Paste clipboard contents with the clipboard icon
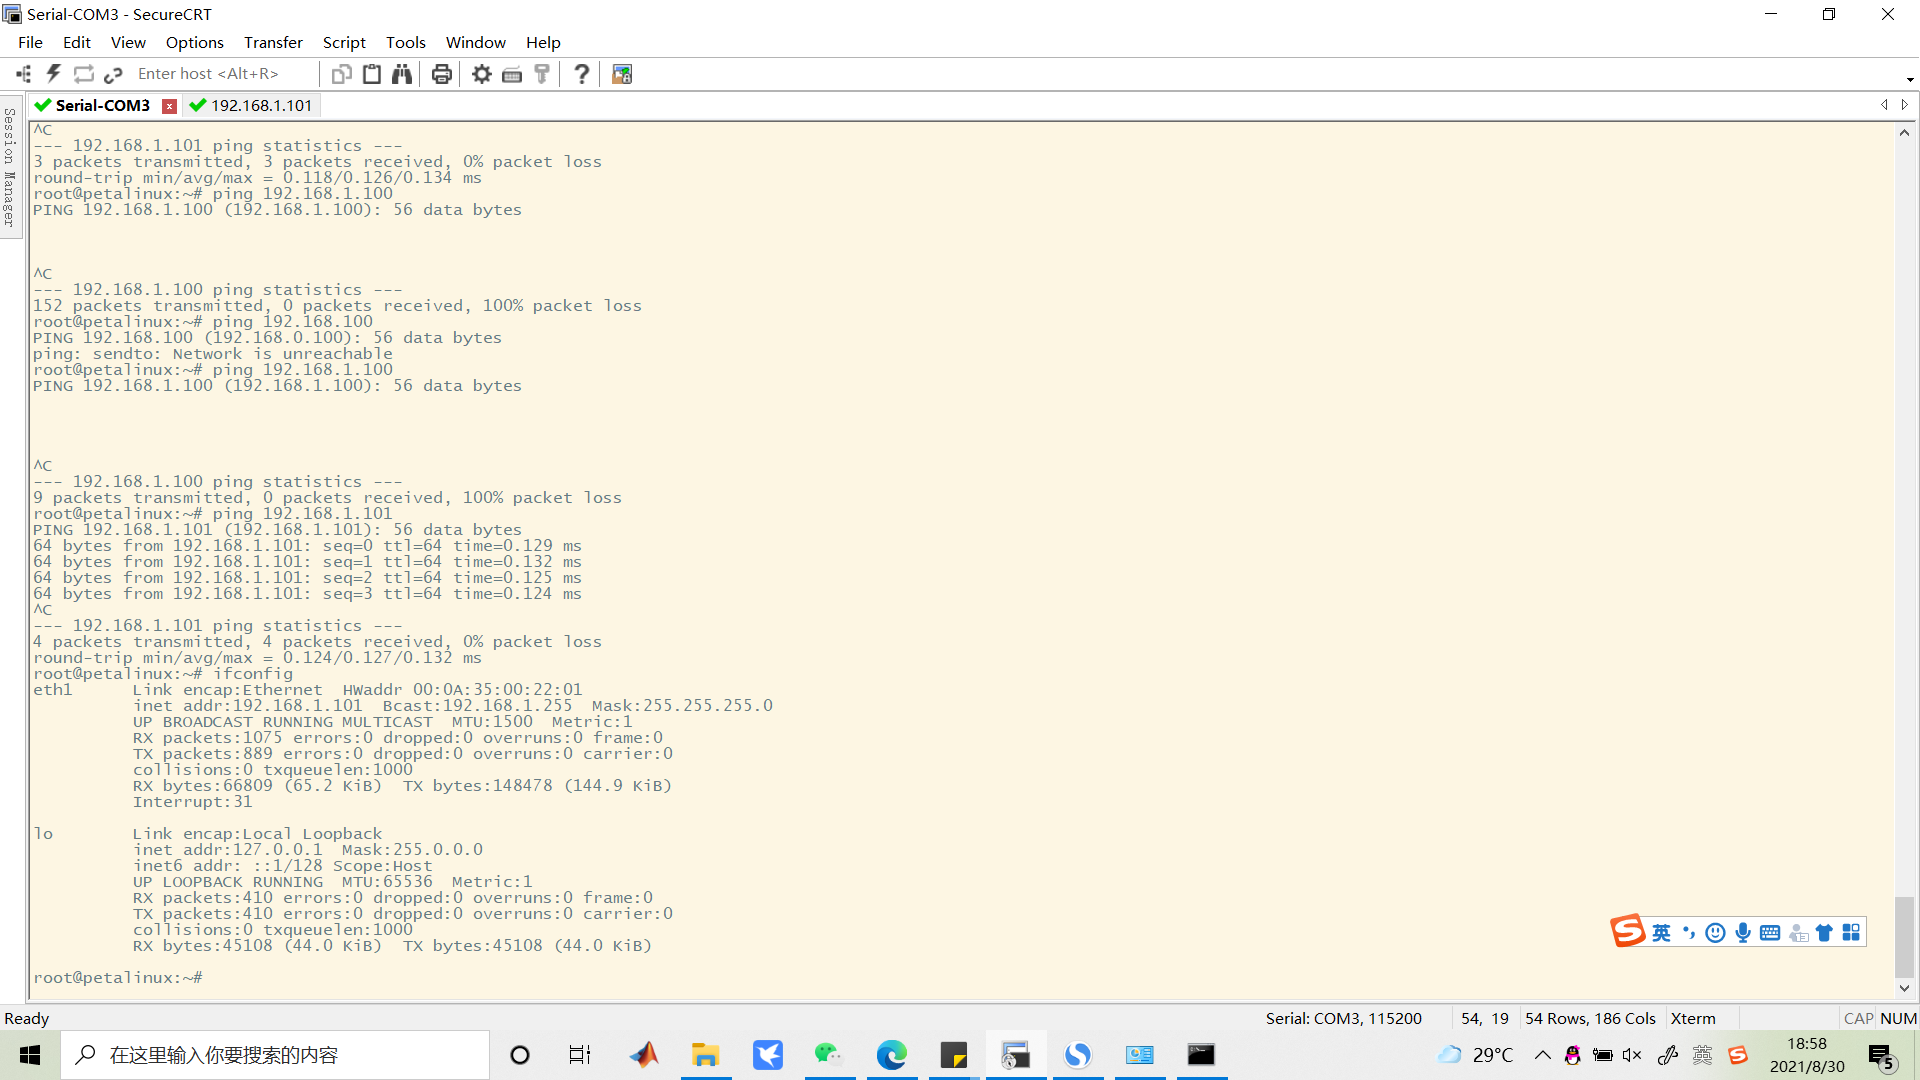Screen dimensions: 1920x1080 (371, 73)
